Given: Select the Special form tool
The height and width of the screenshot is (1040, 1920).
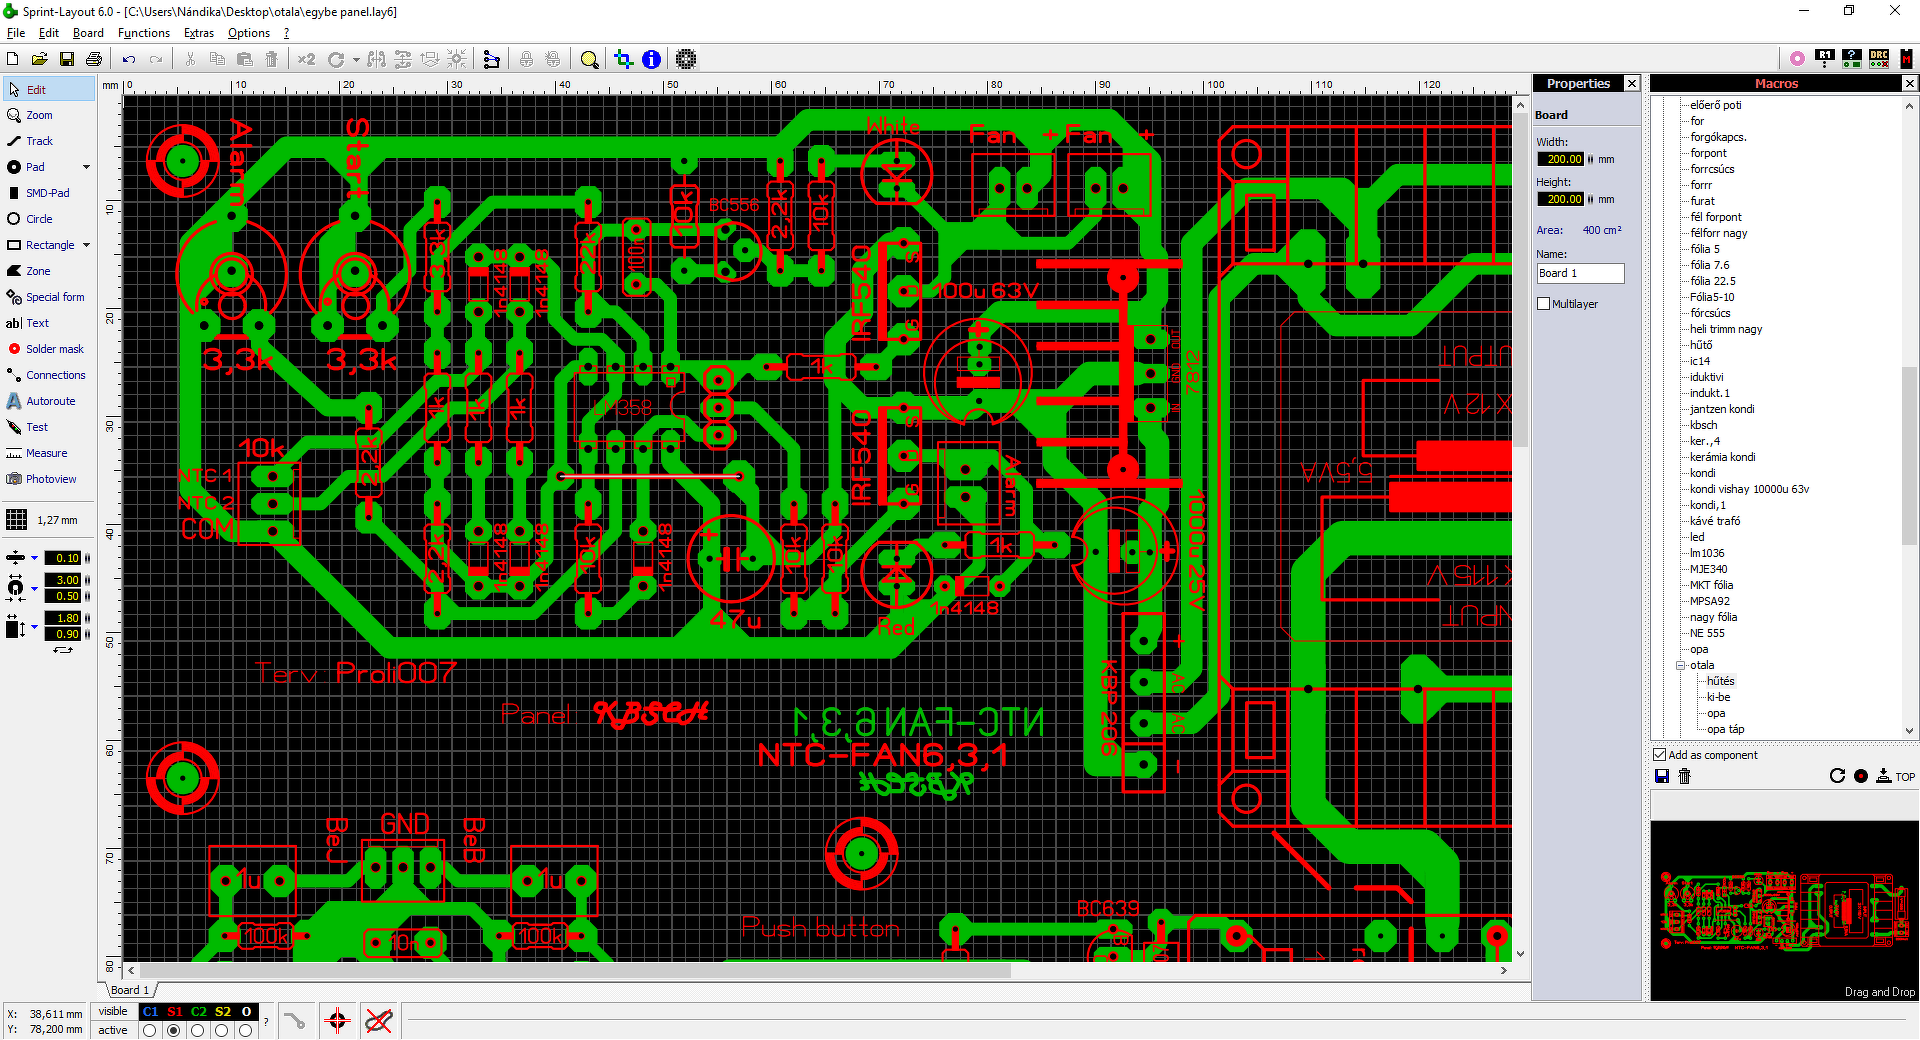Looking at the screenshot, I should pyautogui.click(x=48, y=297).
